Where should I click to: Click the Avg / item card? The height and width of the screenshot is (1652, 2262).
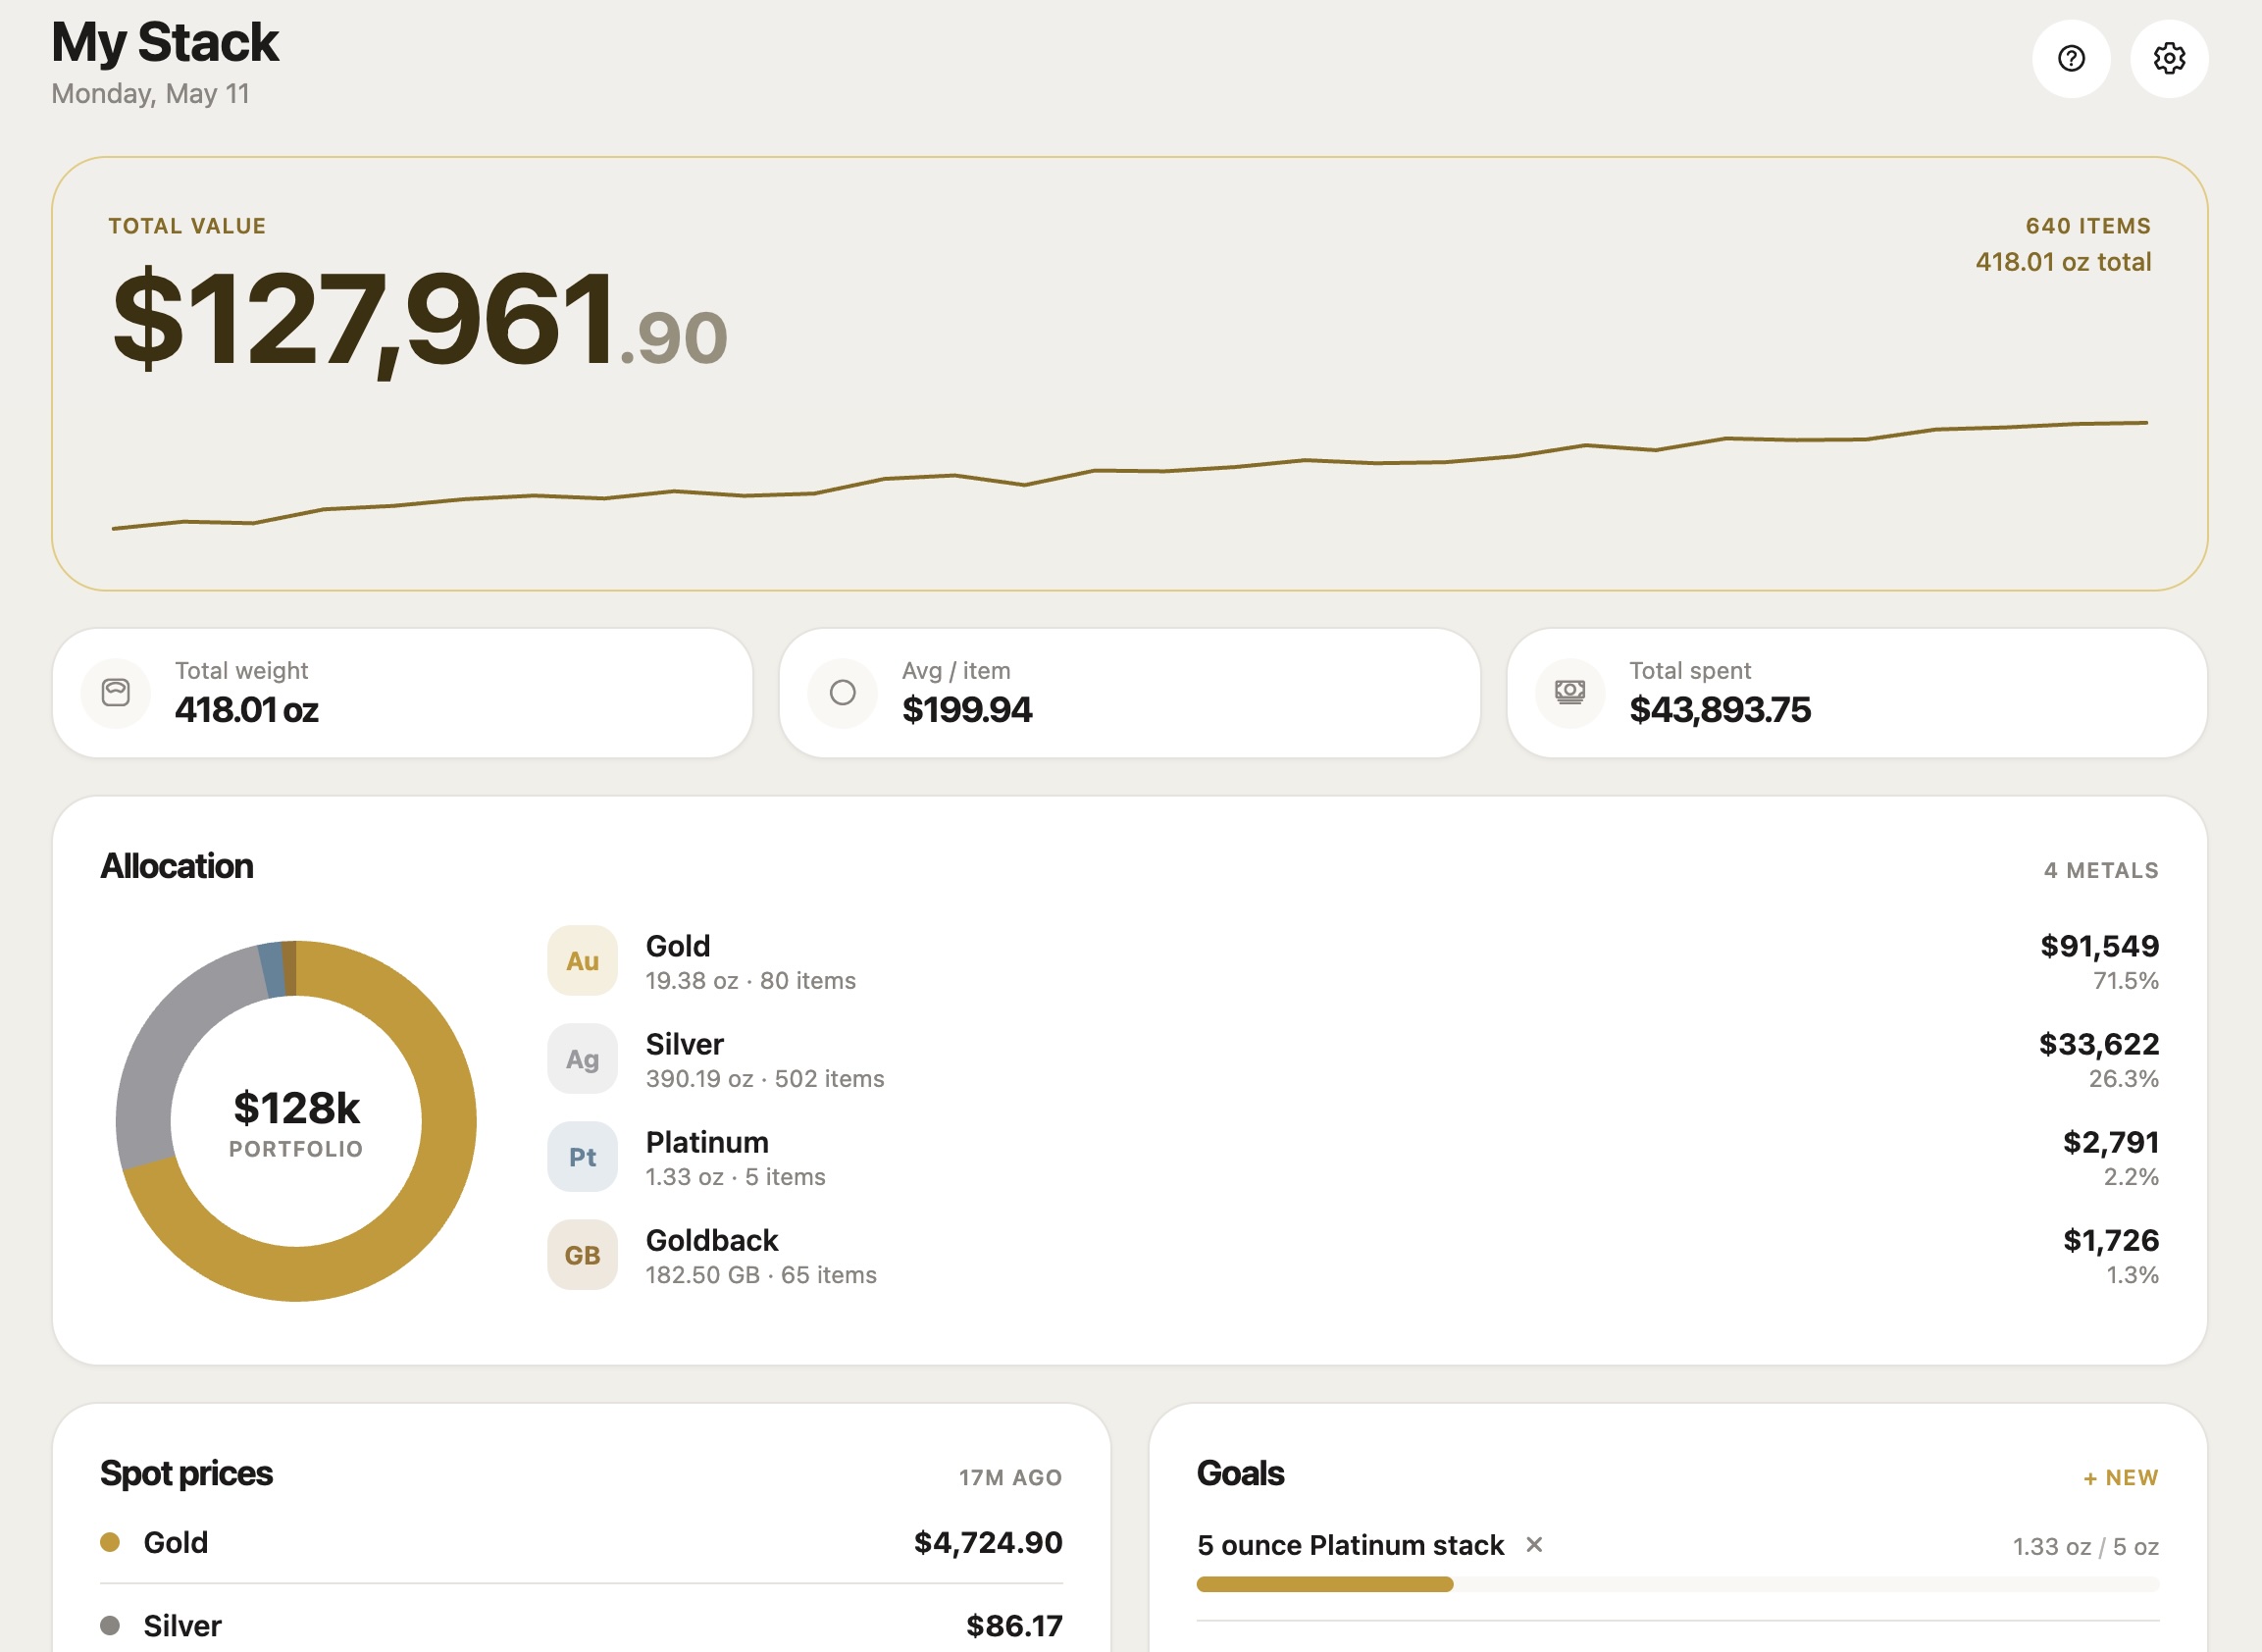[1129, 693]
